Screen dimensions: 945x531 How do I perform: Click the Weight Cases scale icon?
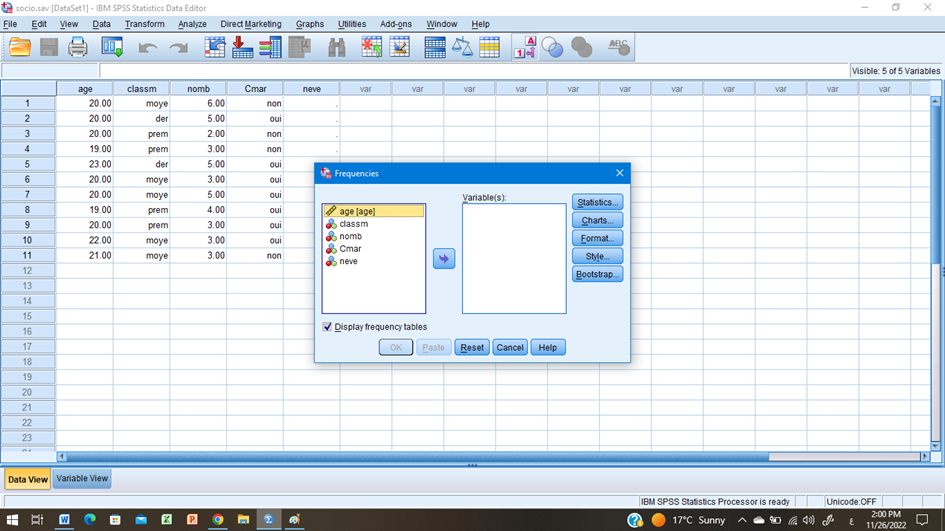tap(462, 47)
